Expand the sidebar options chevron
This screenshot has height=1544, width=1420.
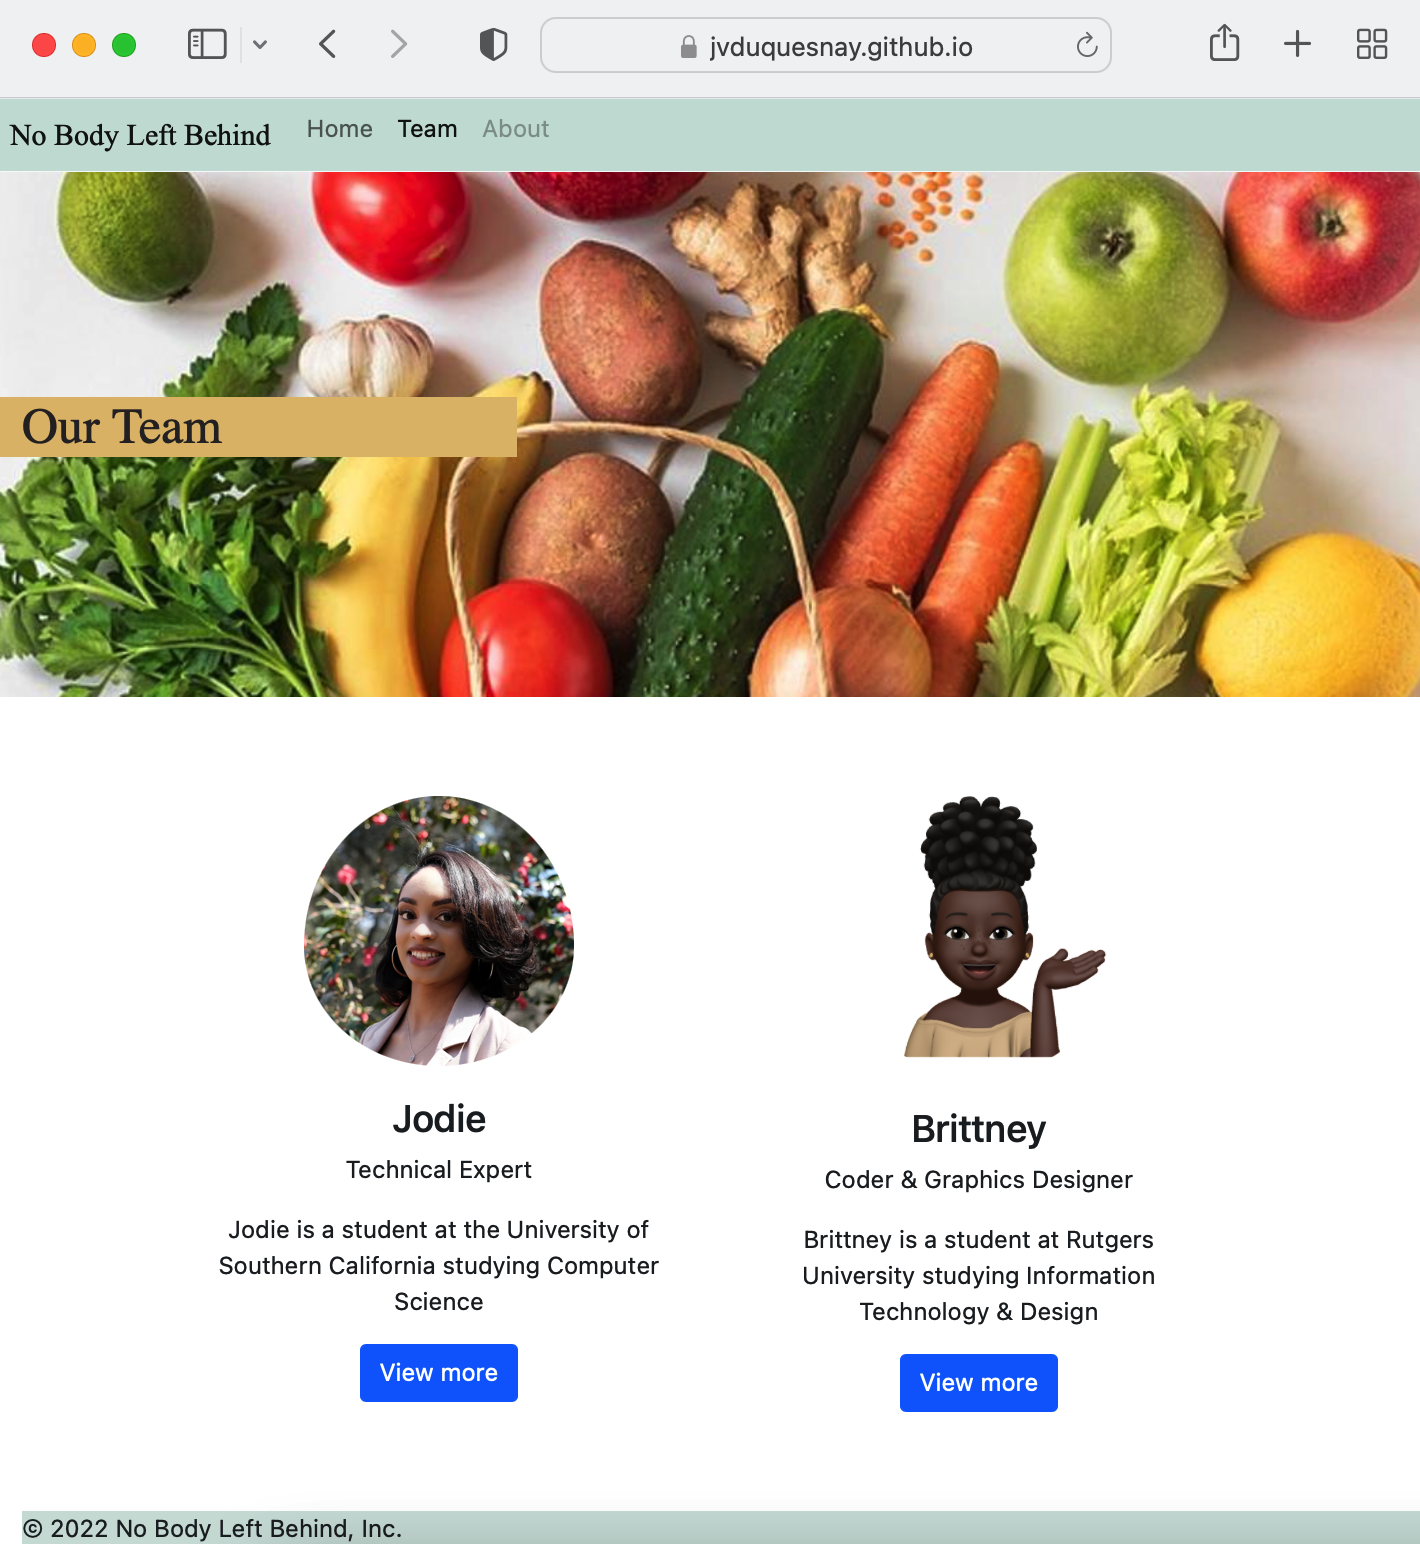tap(260, 45)
